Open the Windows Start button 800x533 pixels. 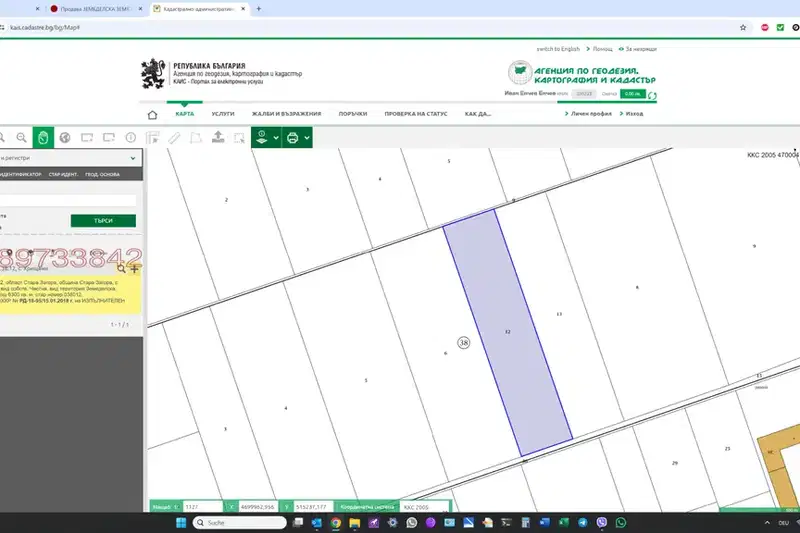(x=181, y=523)
